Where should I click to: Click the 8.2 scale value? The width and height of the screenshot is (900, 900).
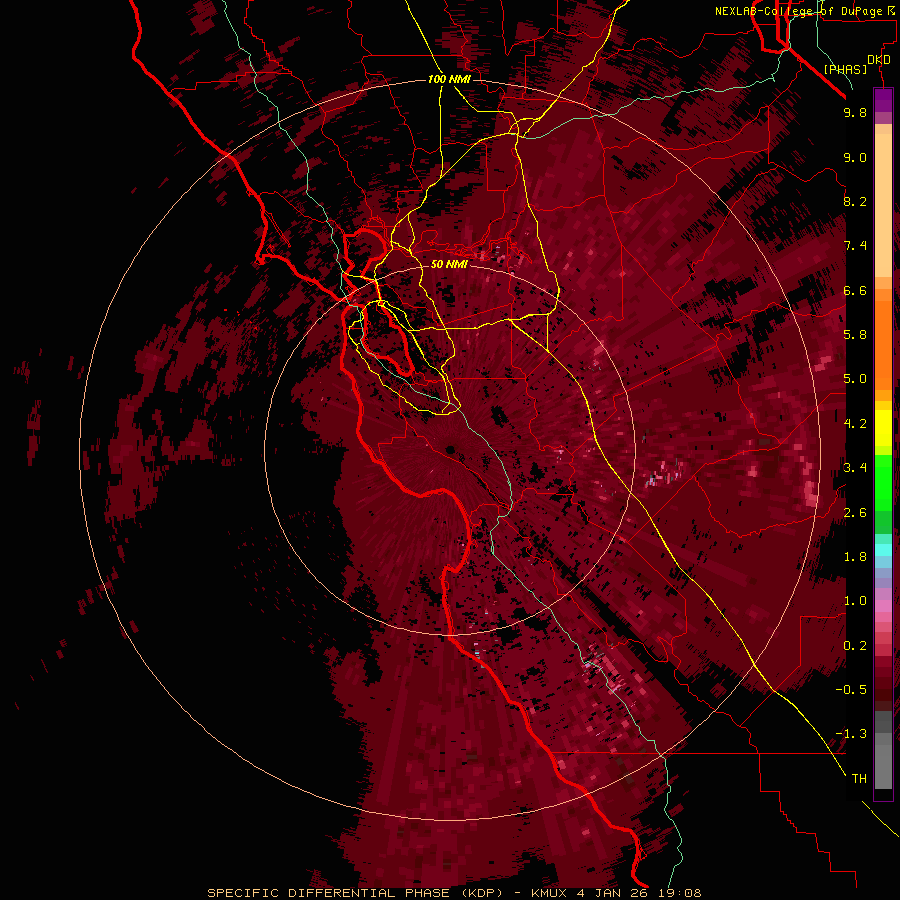coord(855,201)
